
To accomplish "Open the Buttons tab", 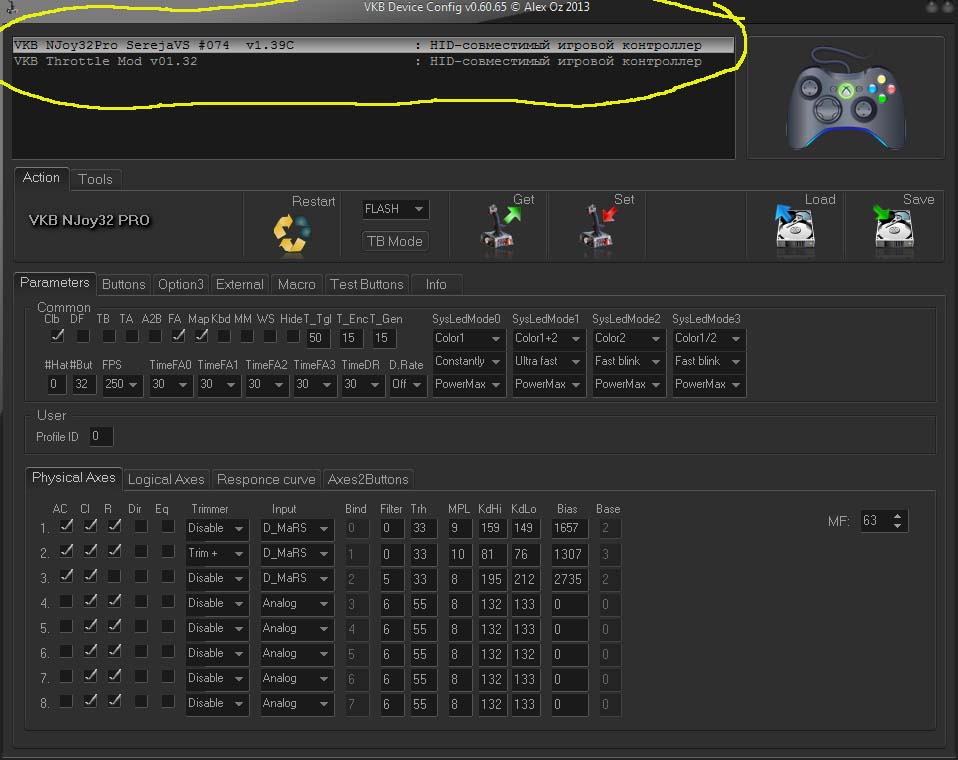I will pyautogui.click(x=124, y=284).
